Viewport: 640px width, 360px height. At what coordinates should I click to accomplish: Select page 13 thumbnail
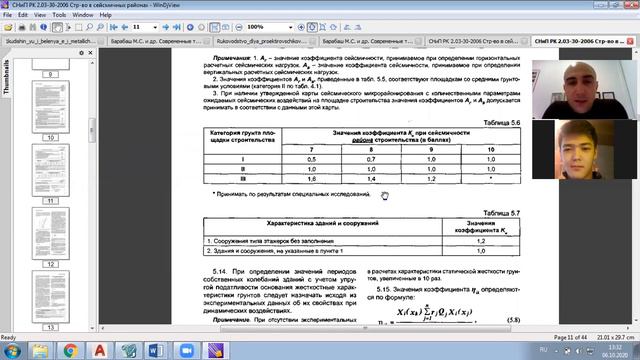point(51,297)
